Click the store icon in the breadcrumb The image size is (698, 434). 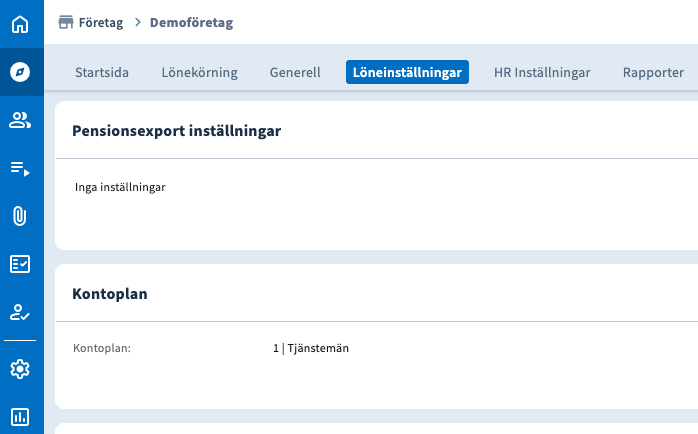[67, 22]
